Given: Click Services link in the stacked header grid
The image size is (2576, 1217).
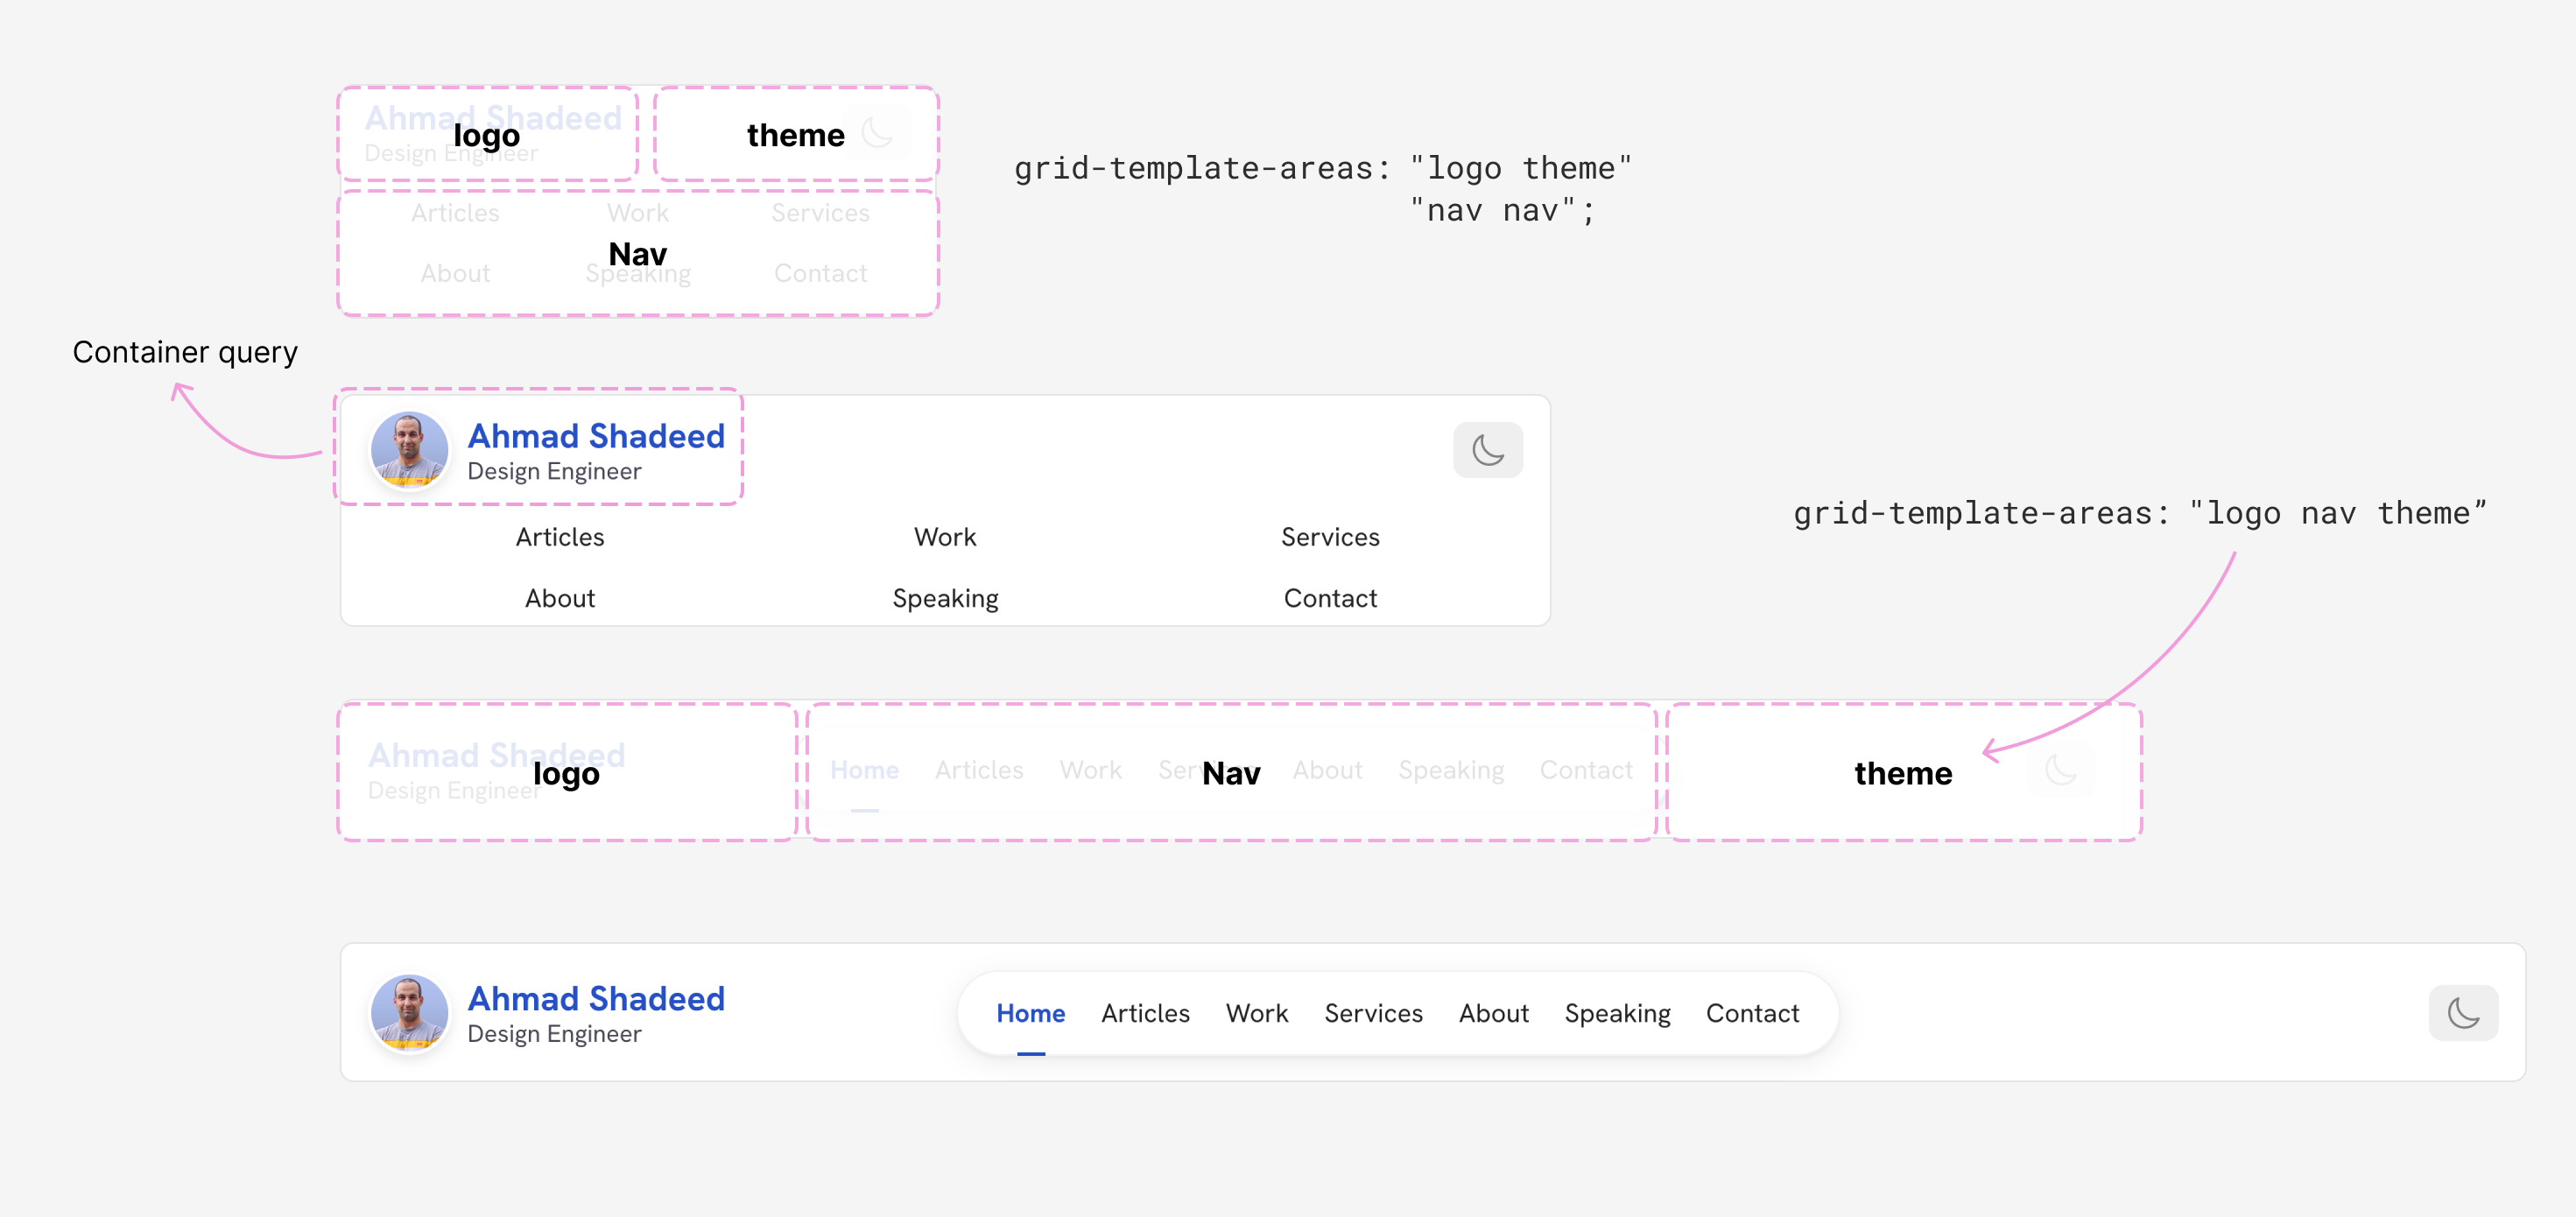Looking at the screenshot, I should [x=1330, y=537].
